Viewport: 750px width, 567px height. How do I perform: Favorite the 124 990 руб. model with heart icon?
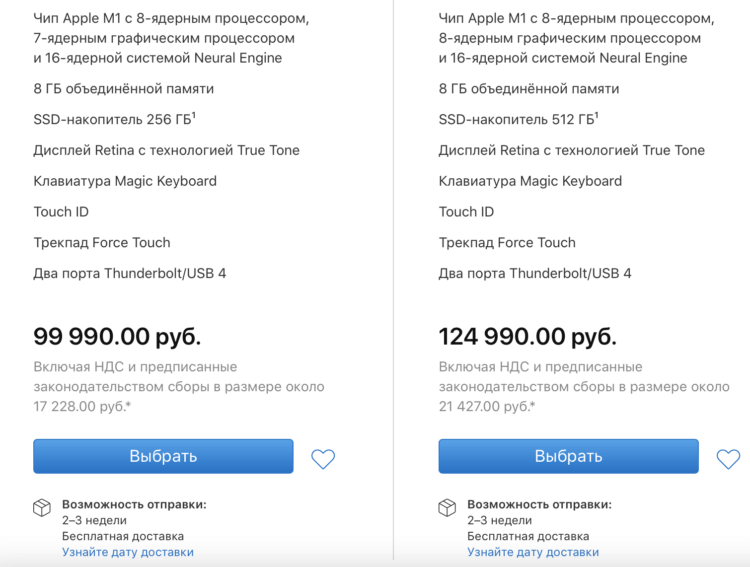click(x=728, y=459)
